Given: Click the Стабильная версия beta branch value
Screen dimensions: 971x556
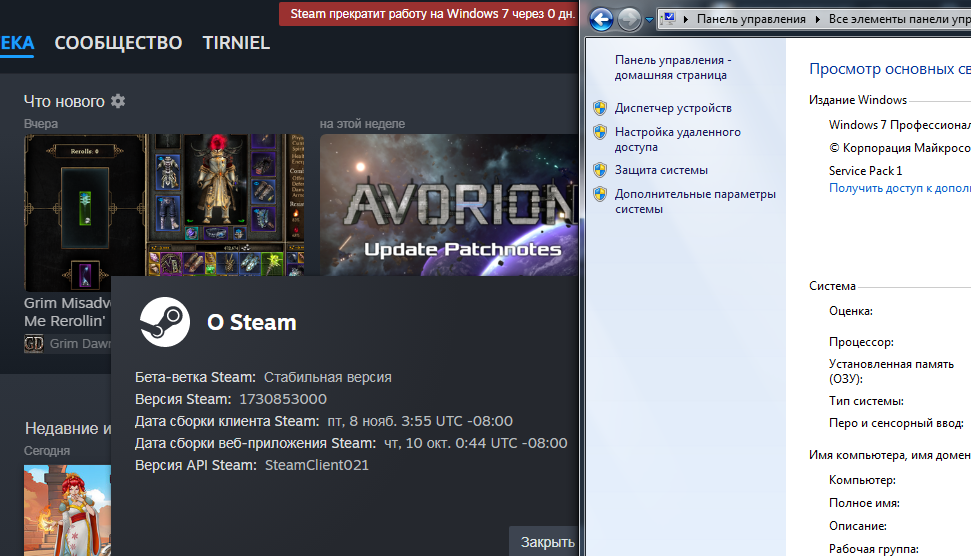Looking at the screenshot, I should [328, 377].
